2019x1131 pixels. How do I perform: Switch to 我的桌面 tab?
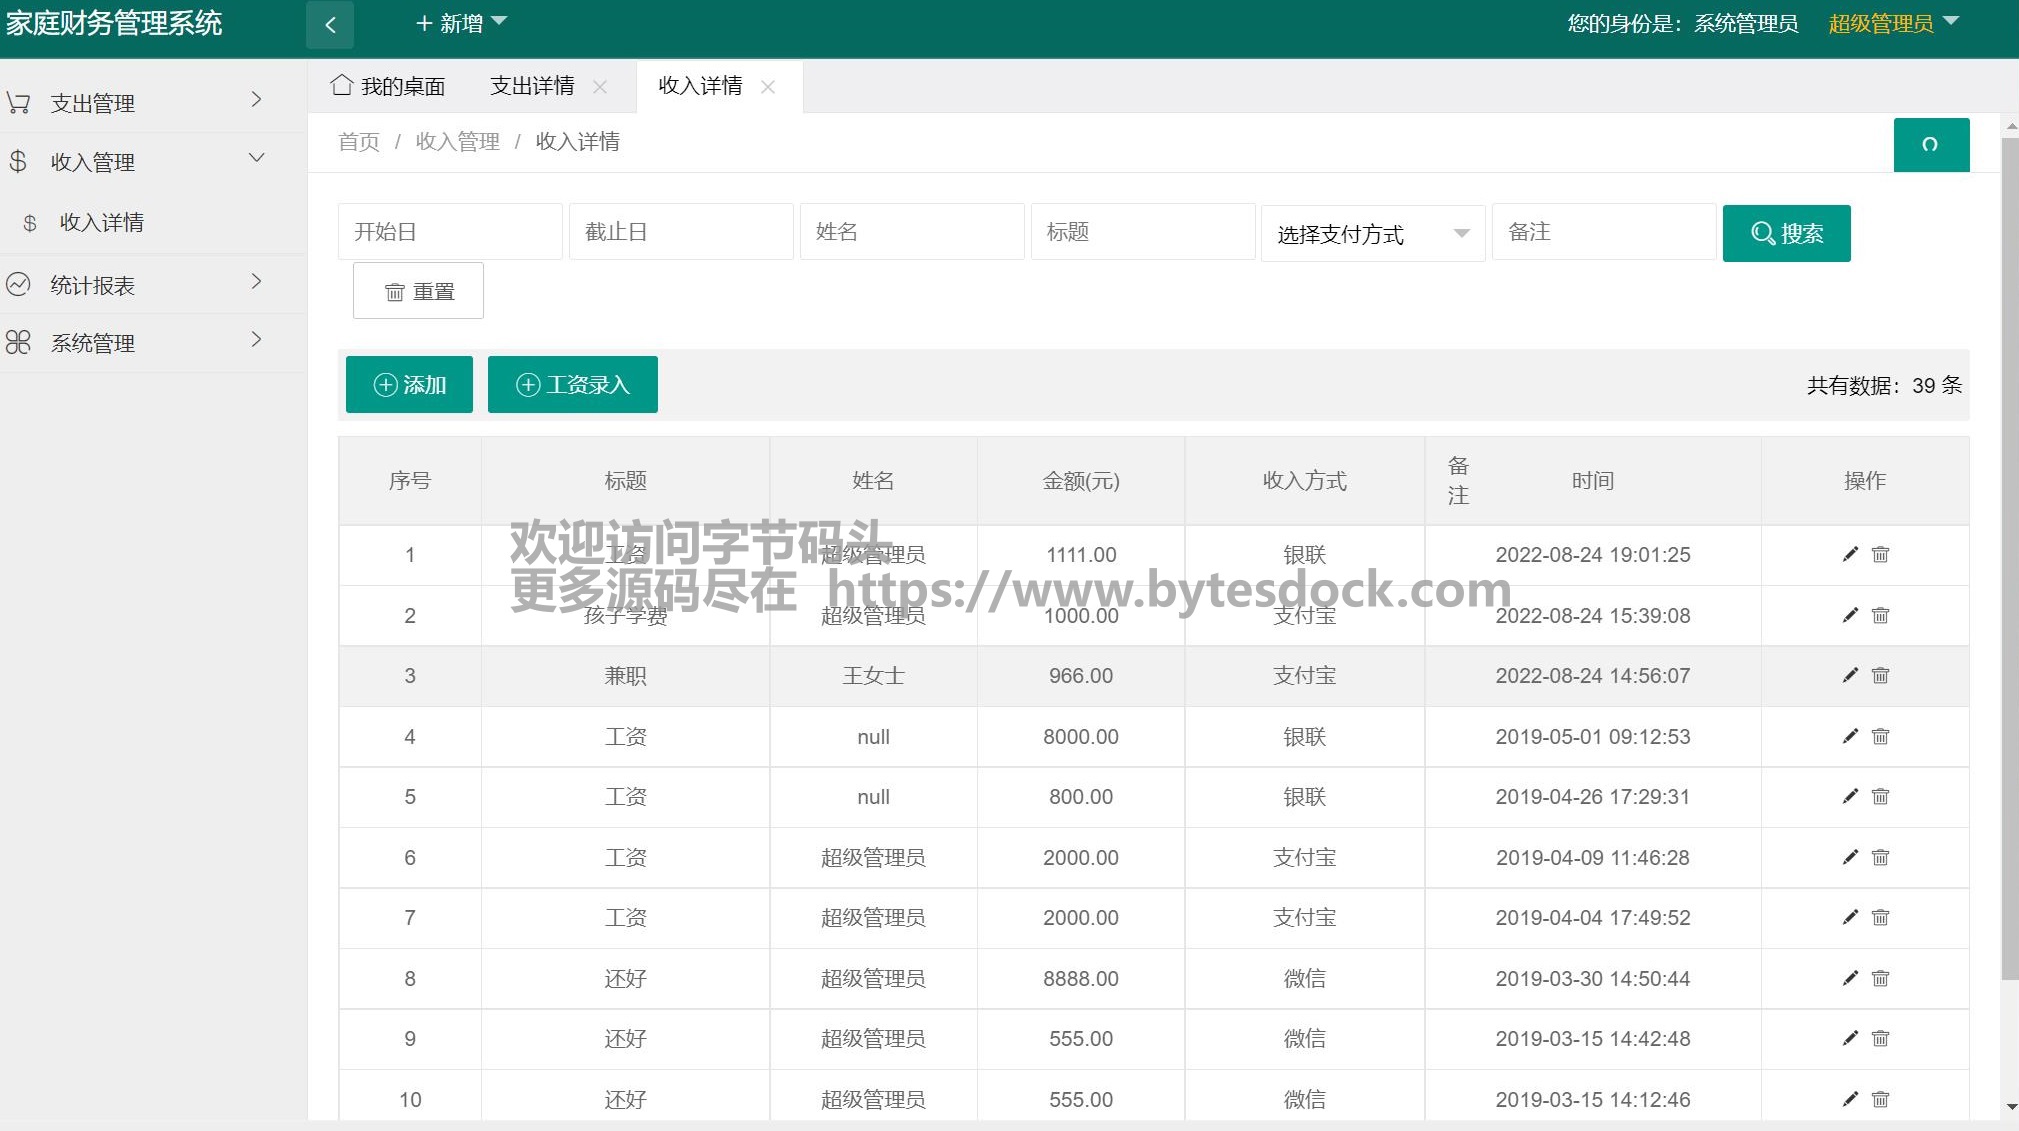pyautogui.click(x=389, y=86)
